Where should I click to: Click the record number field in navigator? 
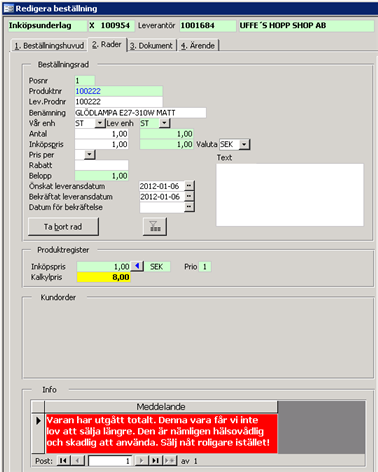pyautogui.click(x=110, y=461)
